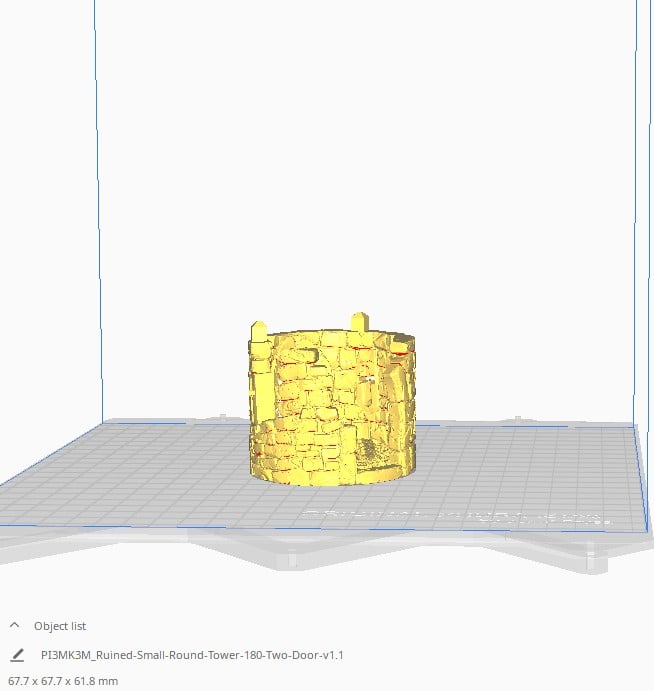The image size is (654, 691).
Task: Click the Object list header label
Action: click(x=60, y=626)
